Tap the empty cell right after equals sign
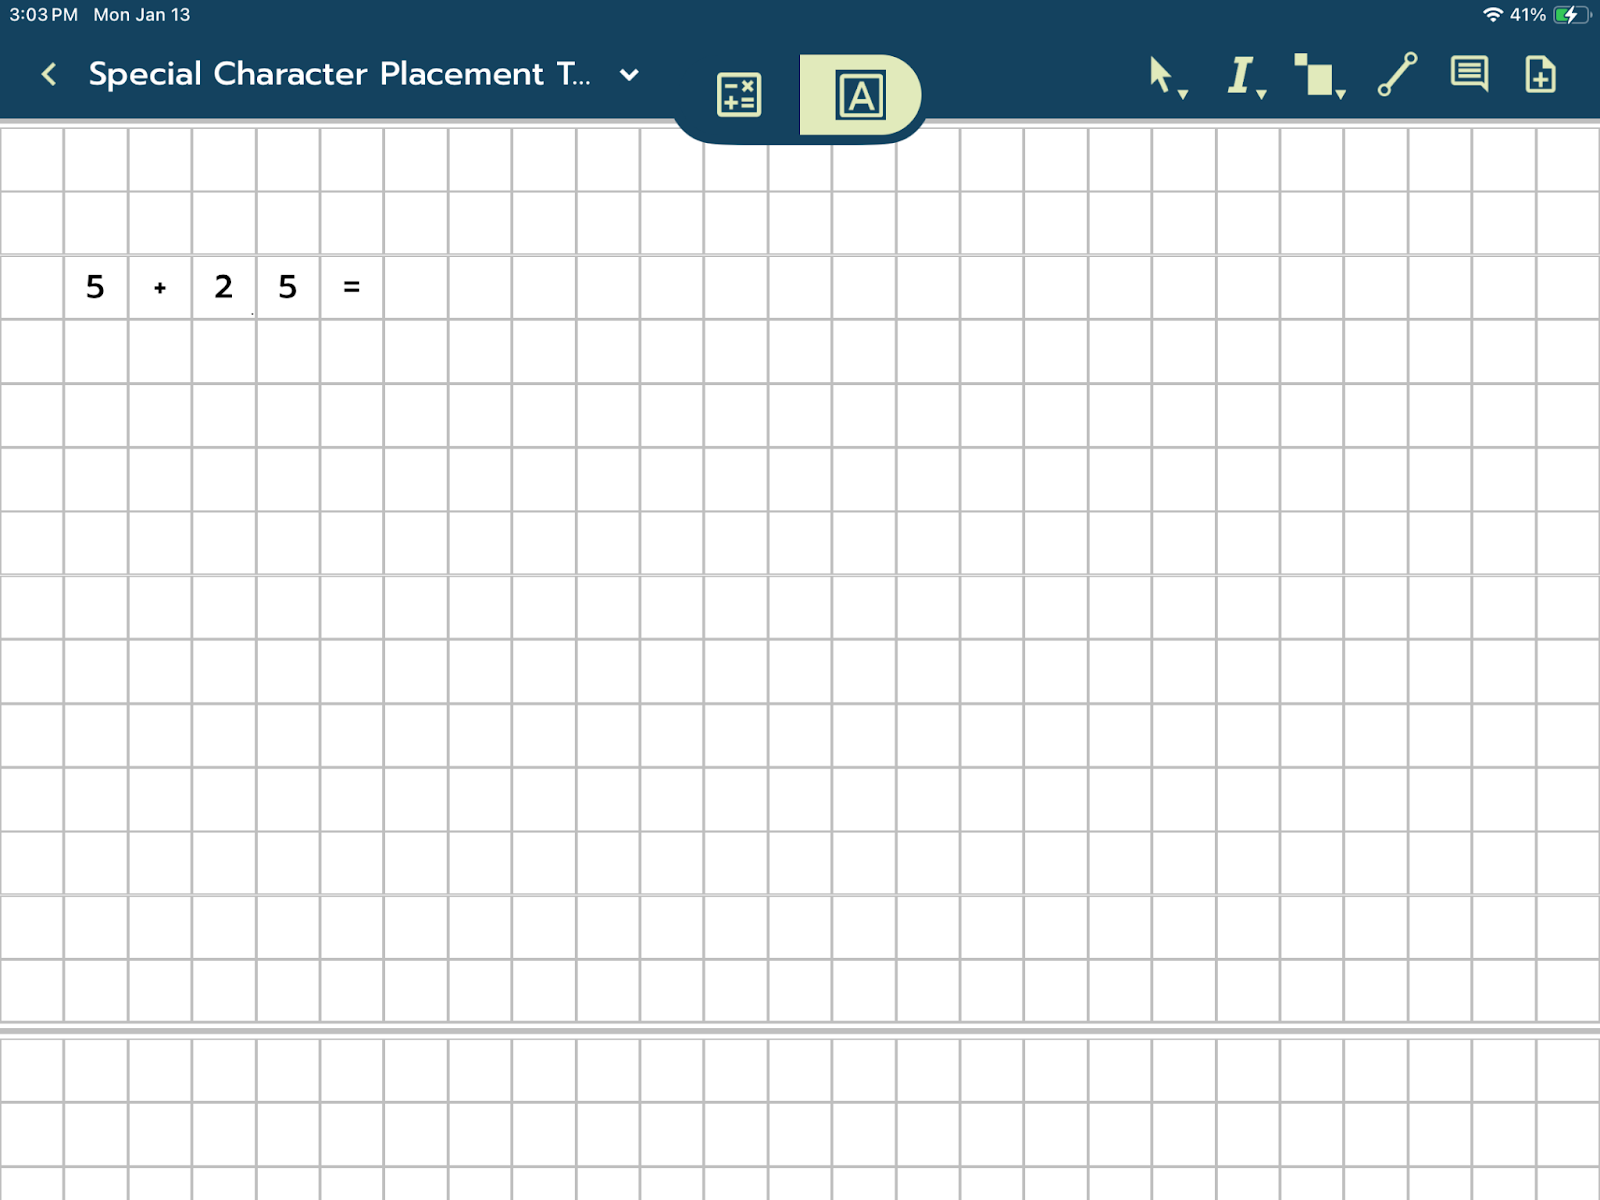Viewport: 1600px width, 1200px height. point(416,288)
